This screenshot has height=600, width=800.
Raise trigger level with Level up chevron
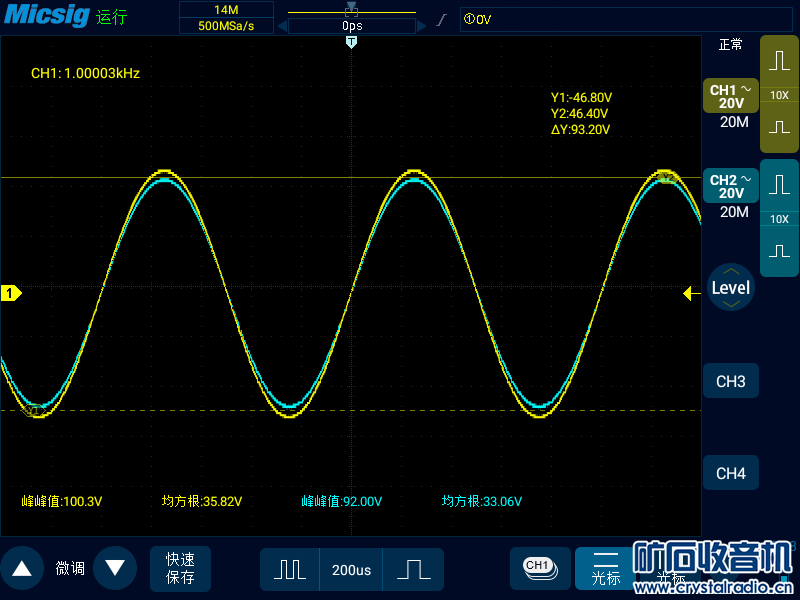pyautogui.click(x=731, y=271)
